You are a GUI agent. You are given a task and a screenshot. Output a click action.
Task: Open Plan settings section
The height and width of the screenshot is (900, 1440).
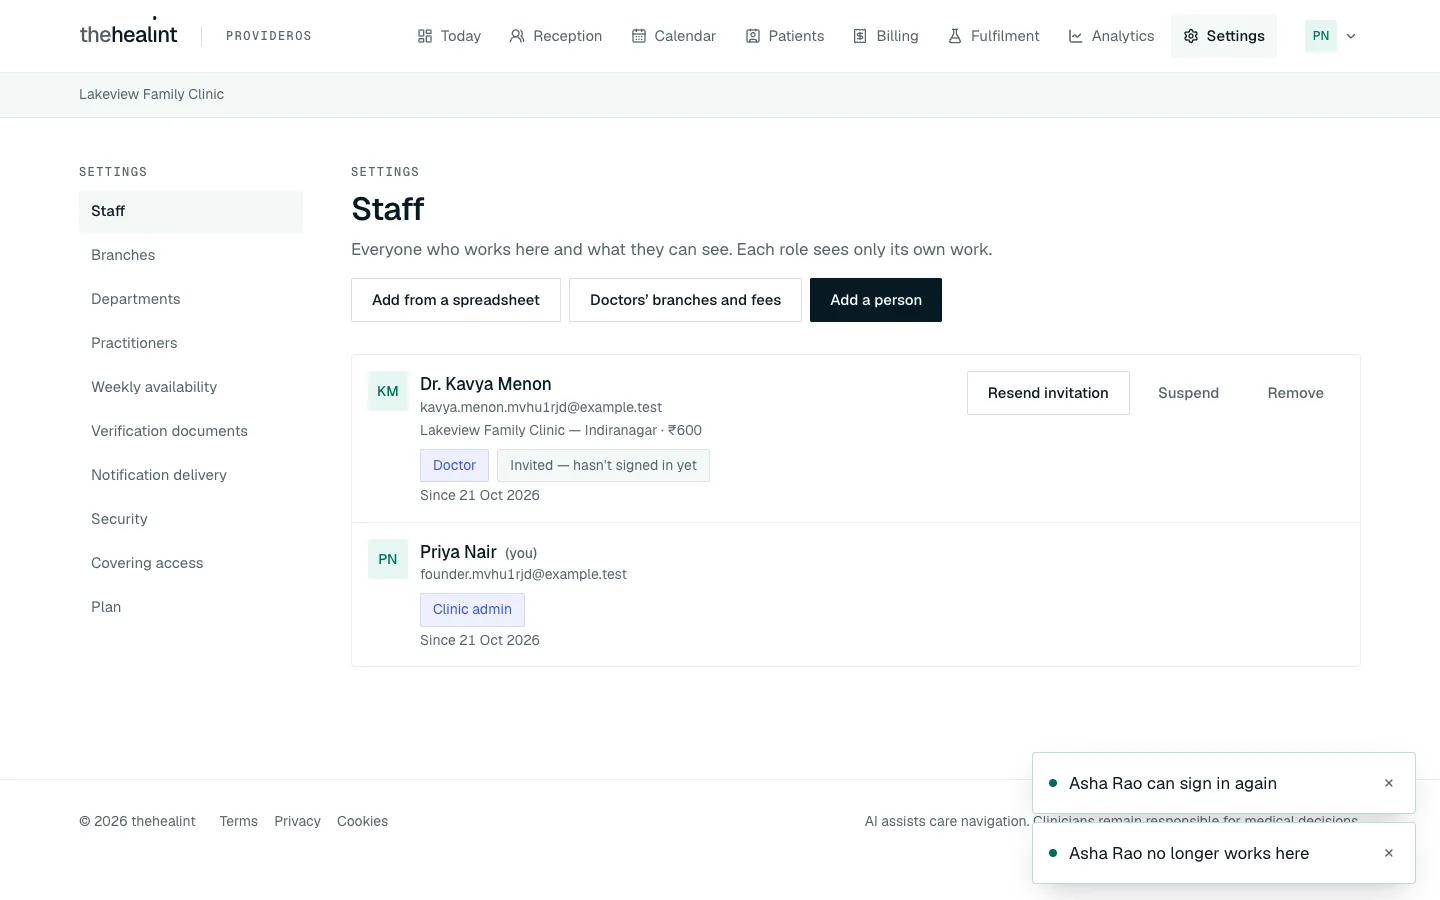coord(191,607)
